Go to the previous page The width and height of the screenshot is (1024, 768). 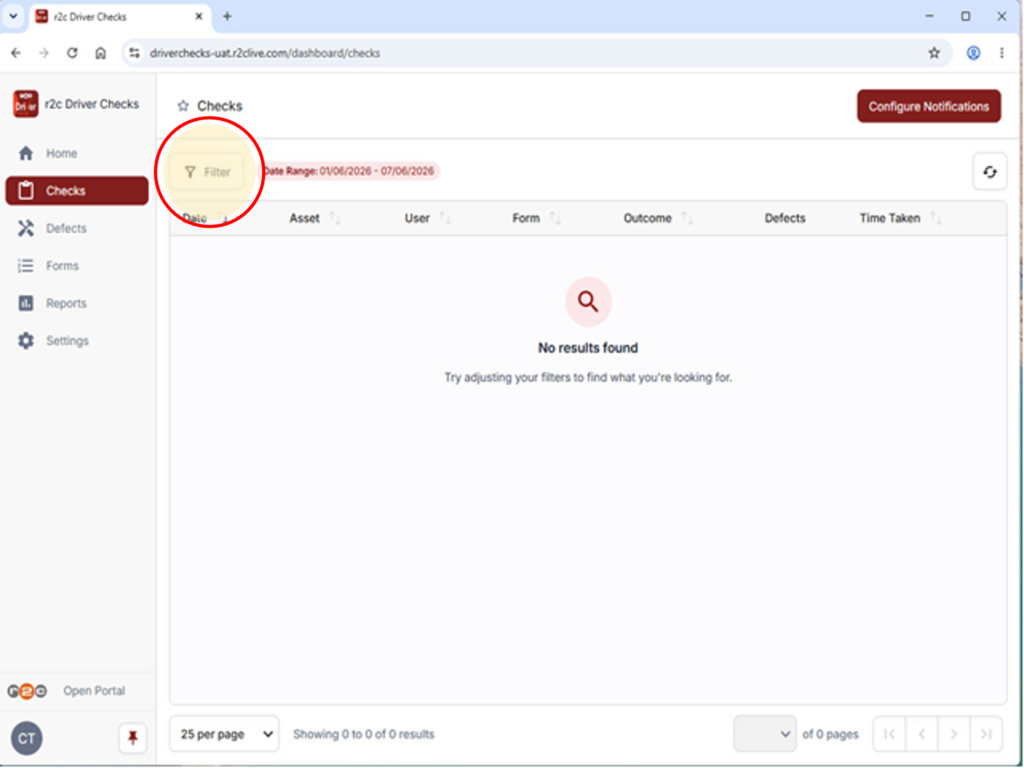921,734
